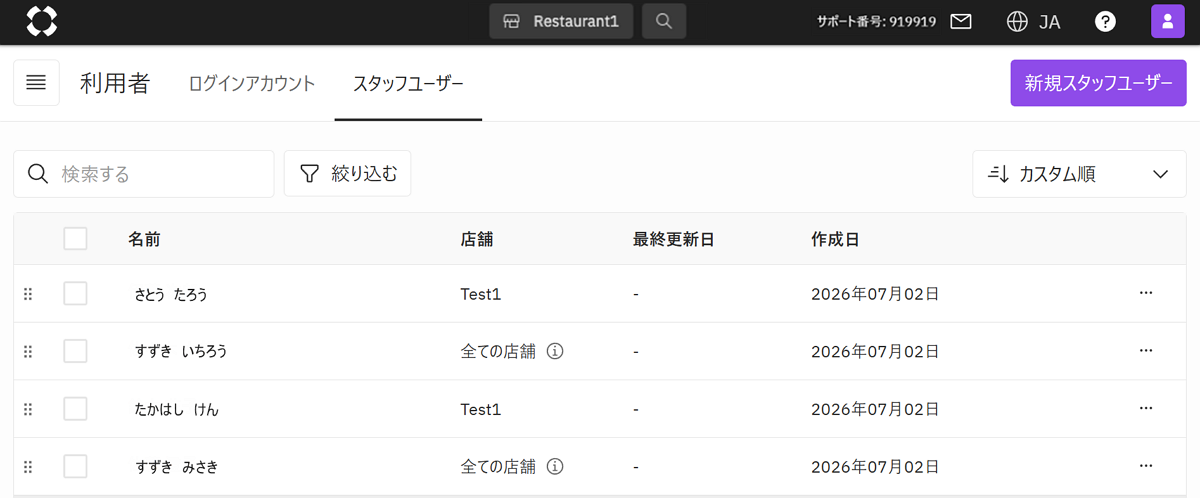Click the globe language icon
Image resolution: width=1200 pixels, height=498 pixels.
tap(1017, 21)
